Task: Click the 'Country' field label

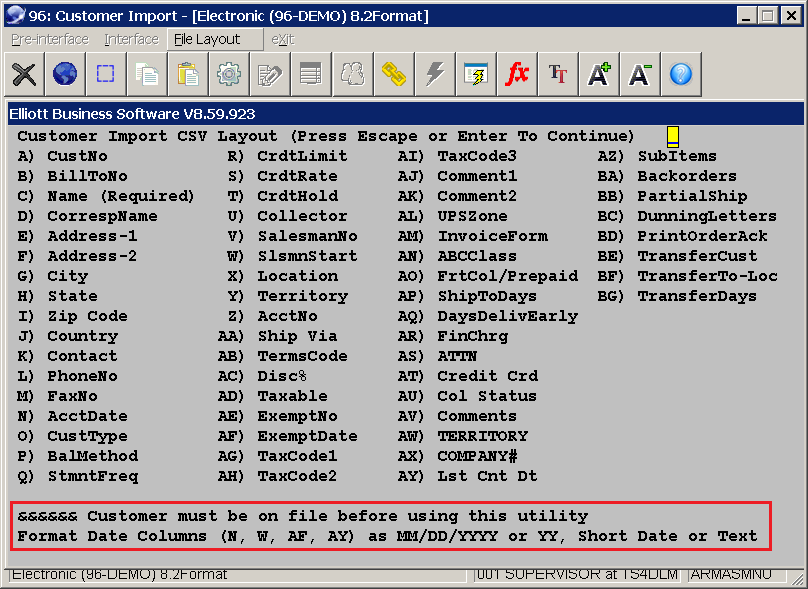Action: 82,336
